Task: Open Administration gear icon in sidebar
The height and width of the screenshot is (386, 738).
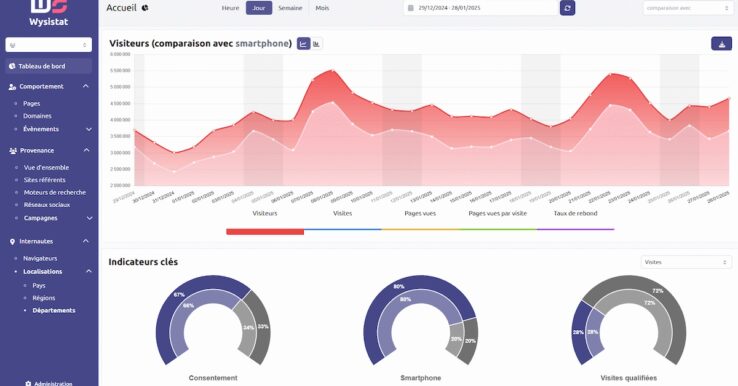Action: pyautogui.click(x=28, y=384)
